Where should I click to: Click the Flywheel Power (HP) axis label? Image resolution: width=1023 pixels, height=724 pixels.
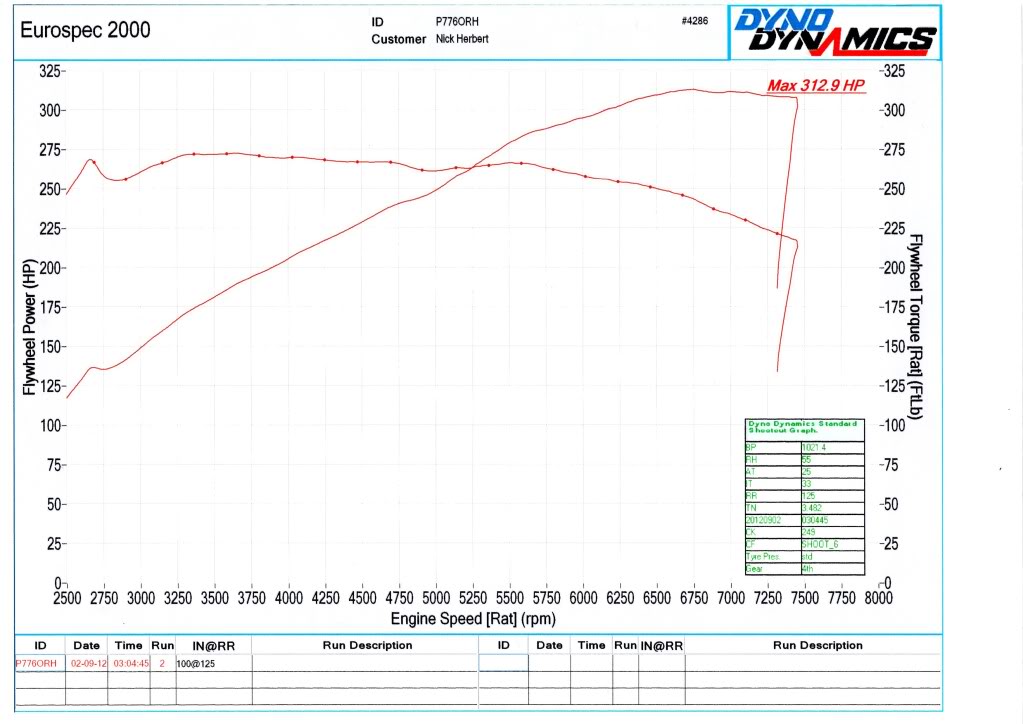point(29,326)
